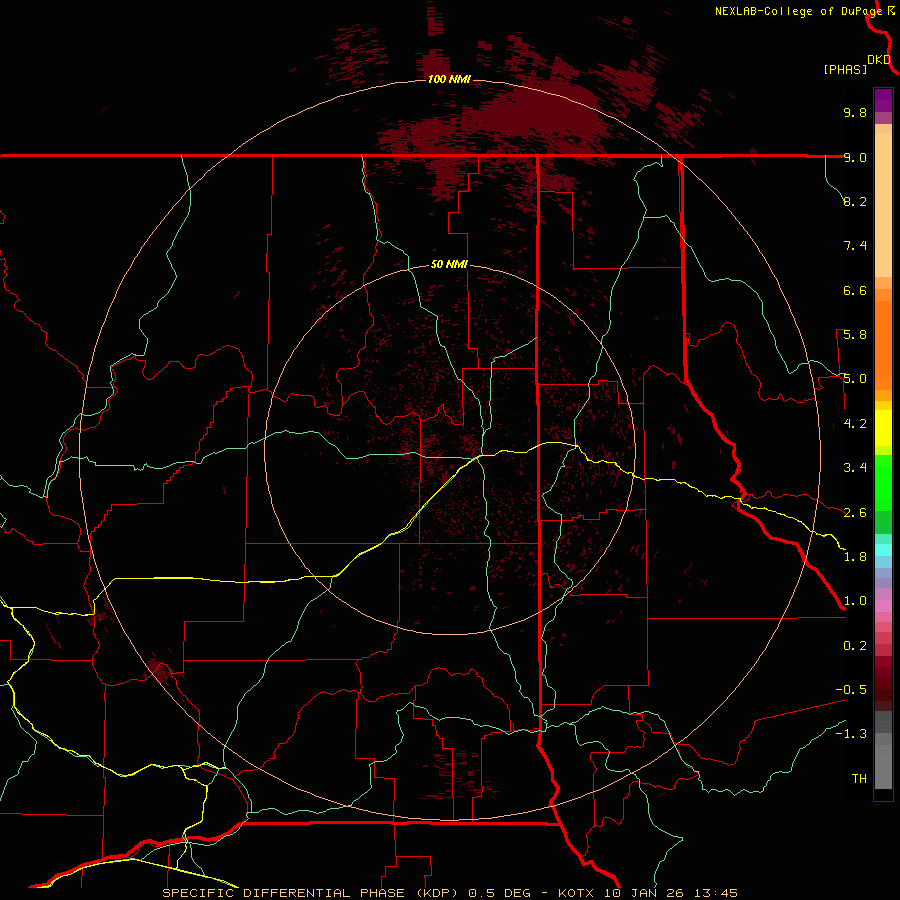Click the 9.0 value on the scale
The width and height of the screenshot is (900, 900).
coord(855,157)
